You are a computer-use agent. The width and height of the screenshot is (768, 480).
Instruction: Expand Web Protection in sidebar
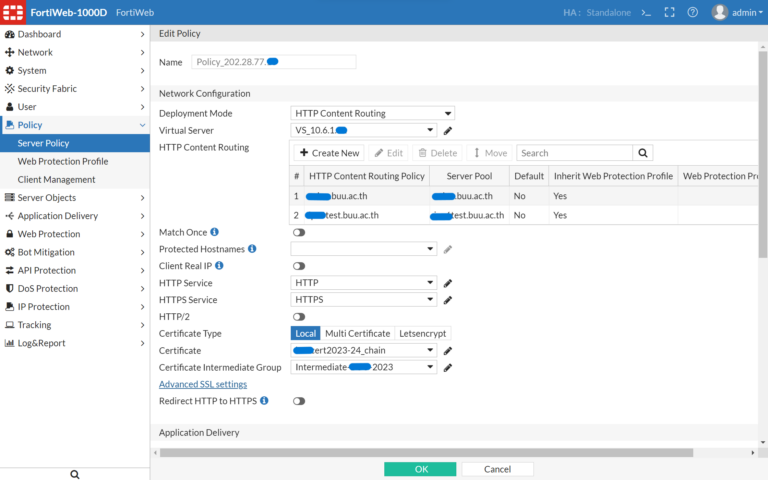74,234
